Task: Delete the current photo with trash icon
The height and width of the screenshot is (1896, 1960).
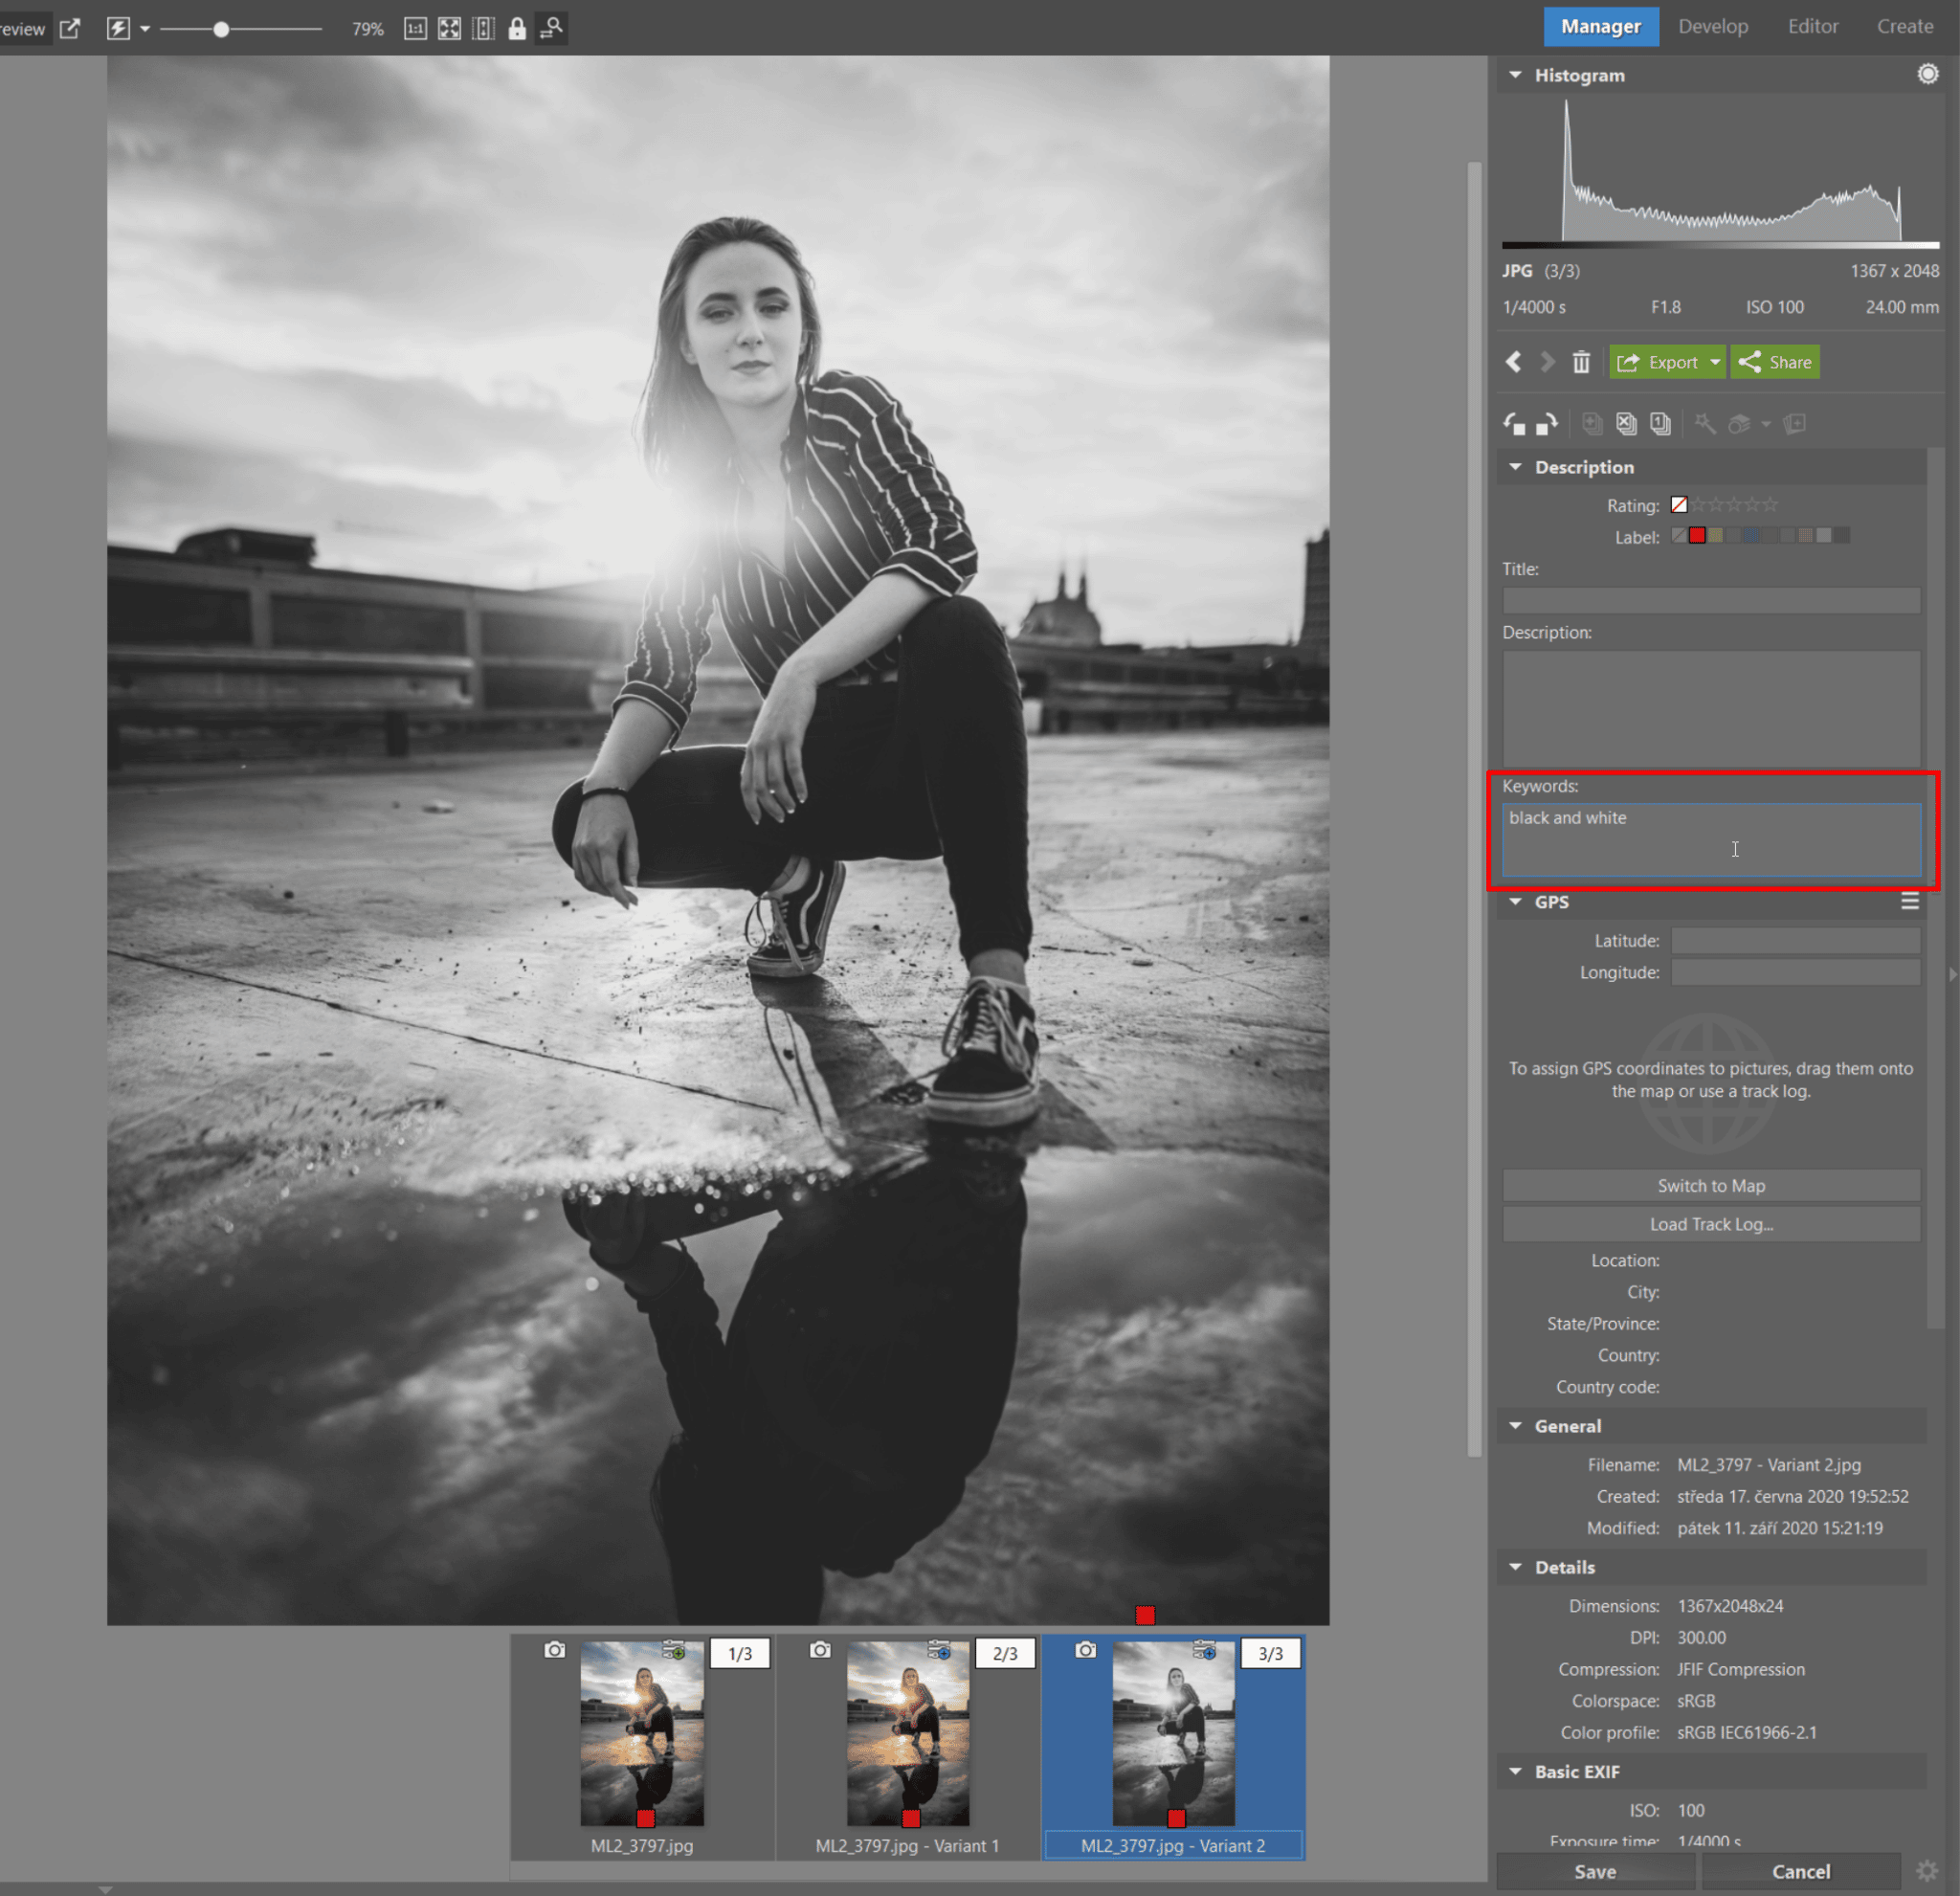Action: click(x=1582, y=362)
